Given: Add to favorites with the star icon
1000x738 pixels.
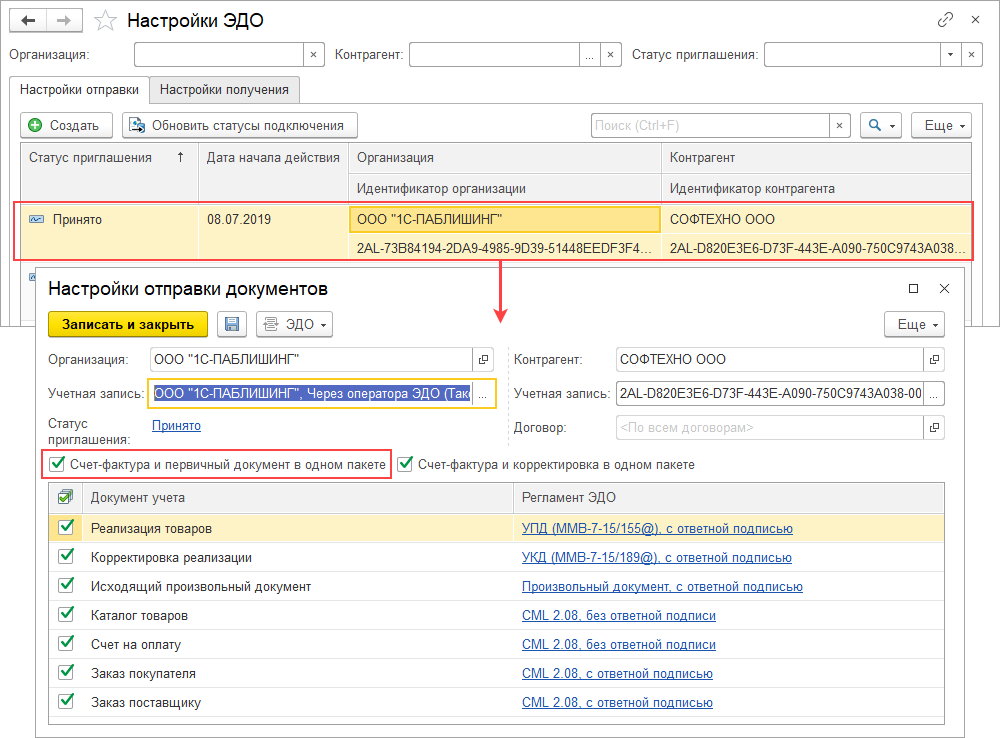Looking at the screenshot, I should 103,20.
